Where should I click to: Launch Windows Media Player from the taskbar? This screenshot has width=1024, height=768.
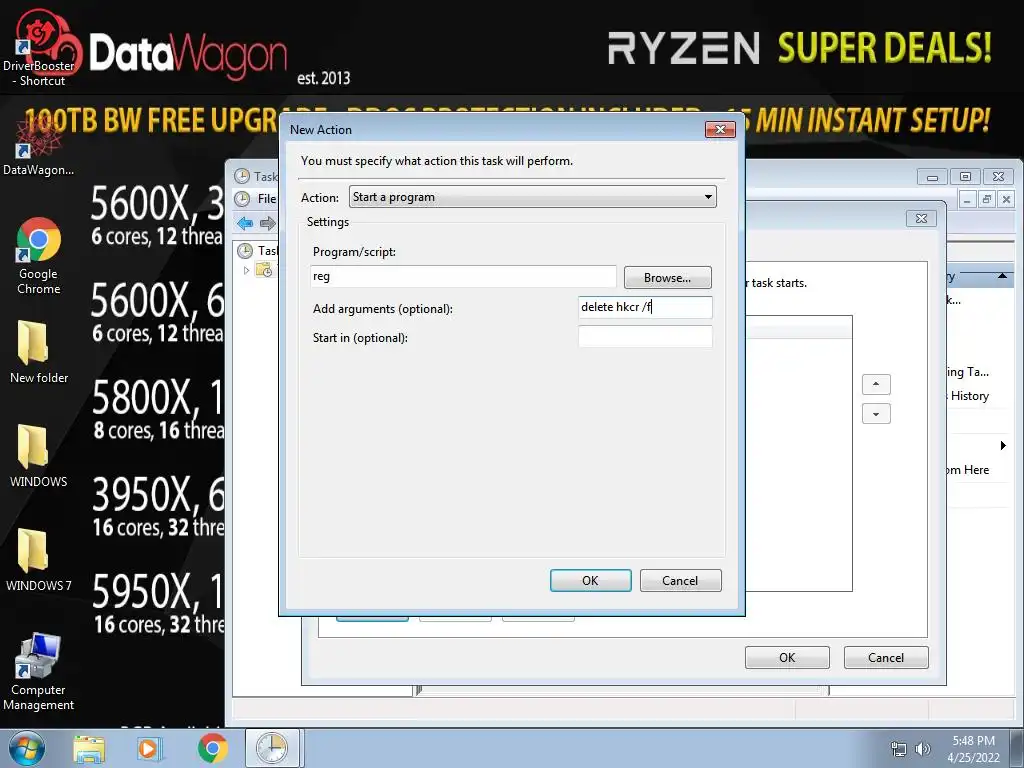click(148, 748)
